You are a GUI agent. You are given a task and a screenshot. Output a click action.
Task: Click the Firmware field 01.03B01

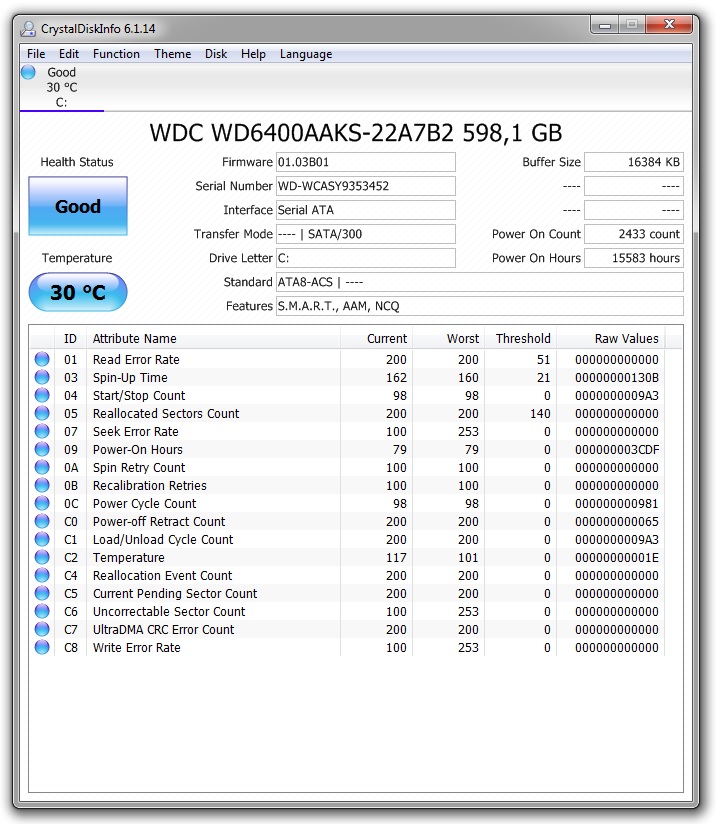click(x=366, y=162)
